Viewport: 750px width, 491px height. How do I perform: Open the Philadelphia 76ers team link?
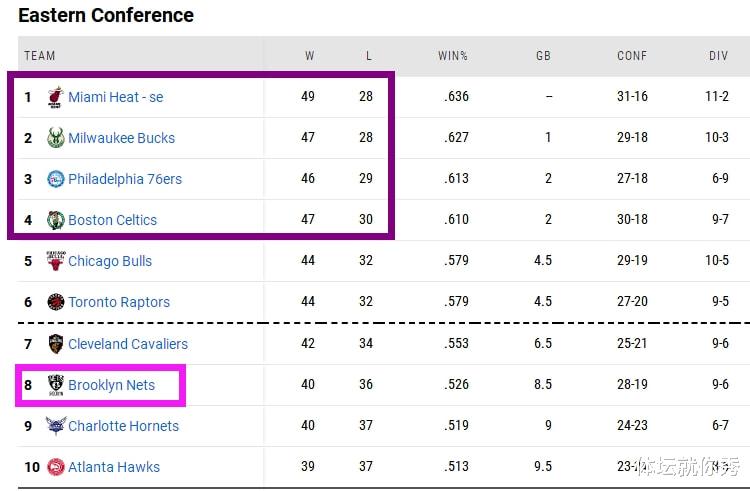(125, 179)
